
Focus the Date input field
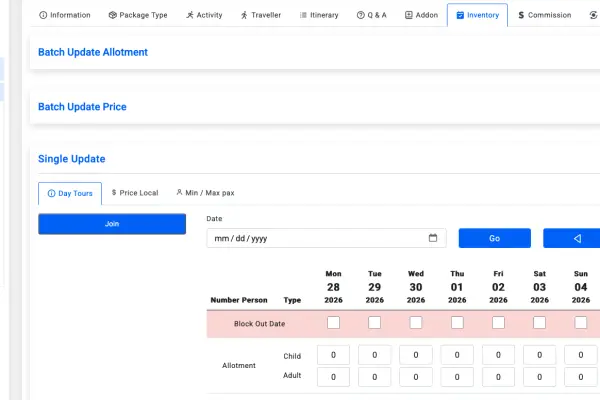tap(326, 238)
